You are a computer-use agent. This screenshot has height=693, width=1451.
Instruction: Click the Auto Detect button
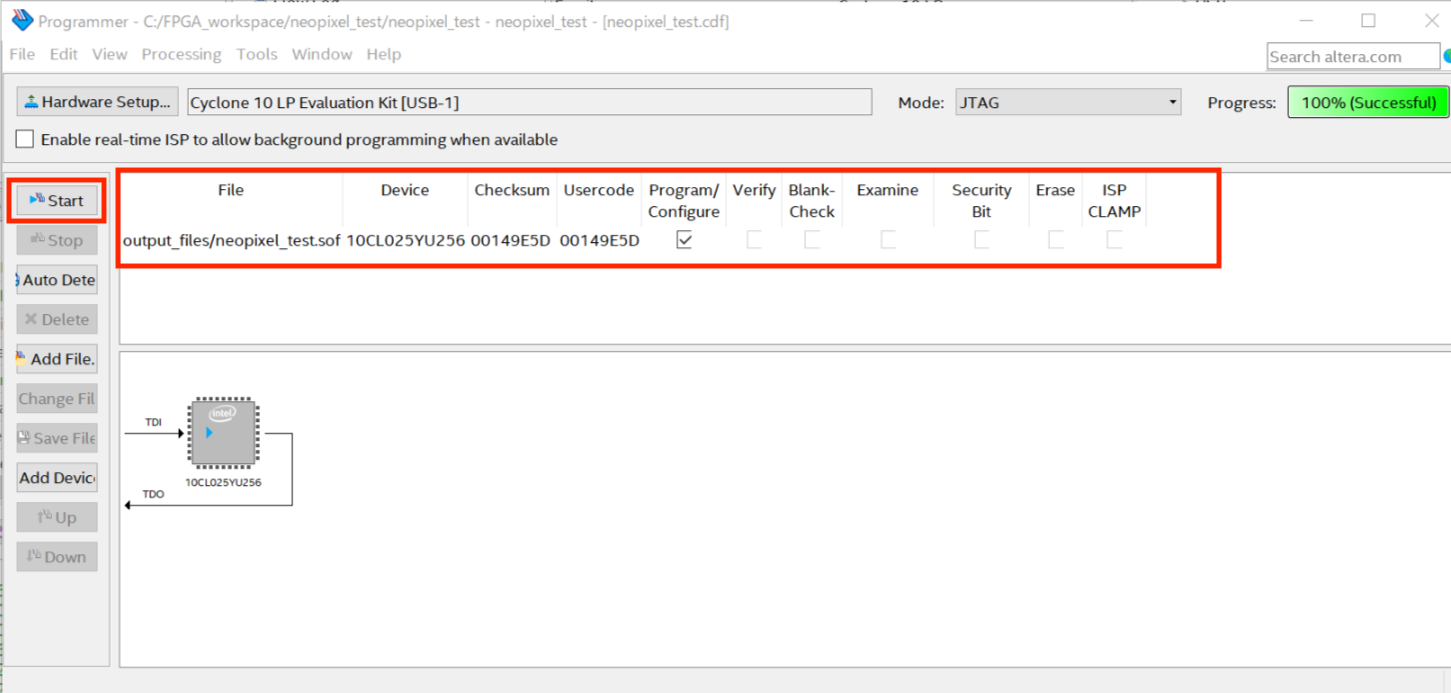[57, 280]
